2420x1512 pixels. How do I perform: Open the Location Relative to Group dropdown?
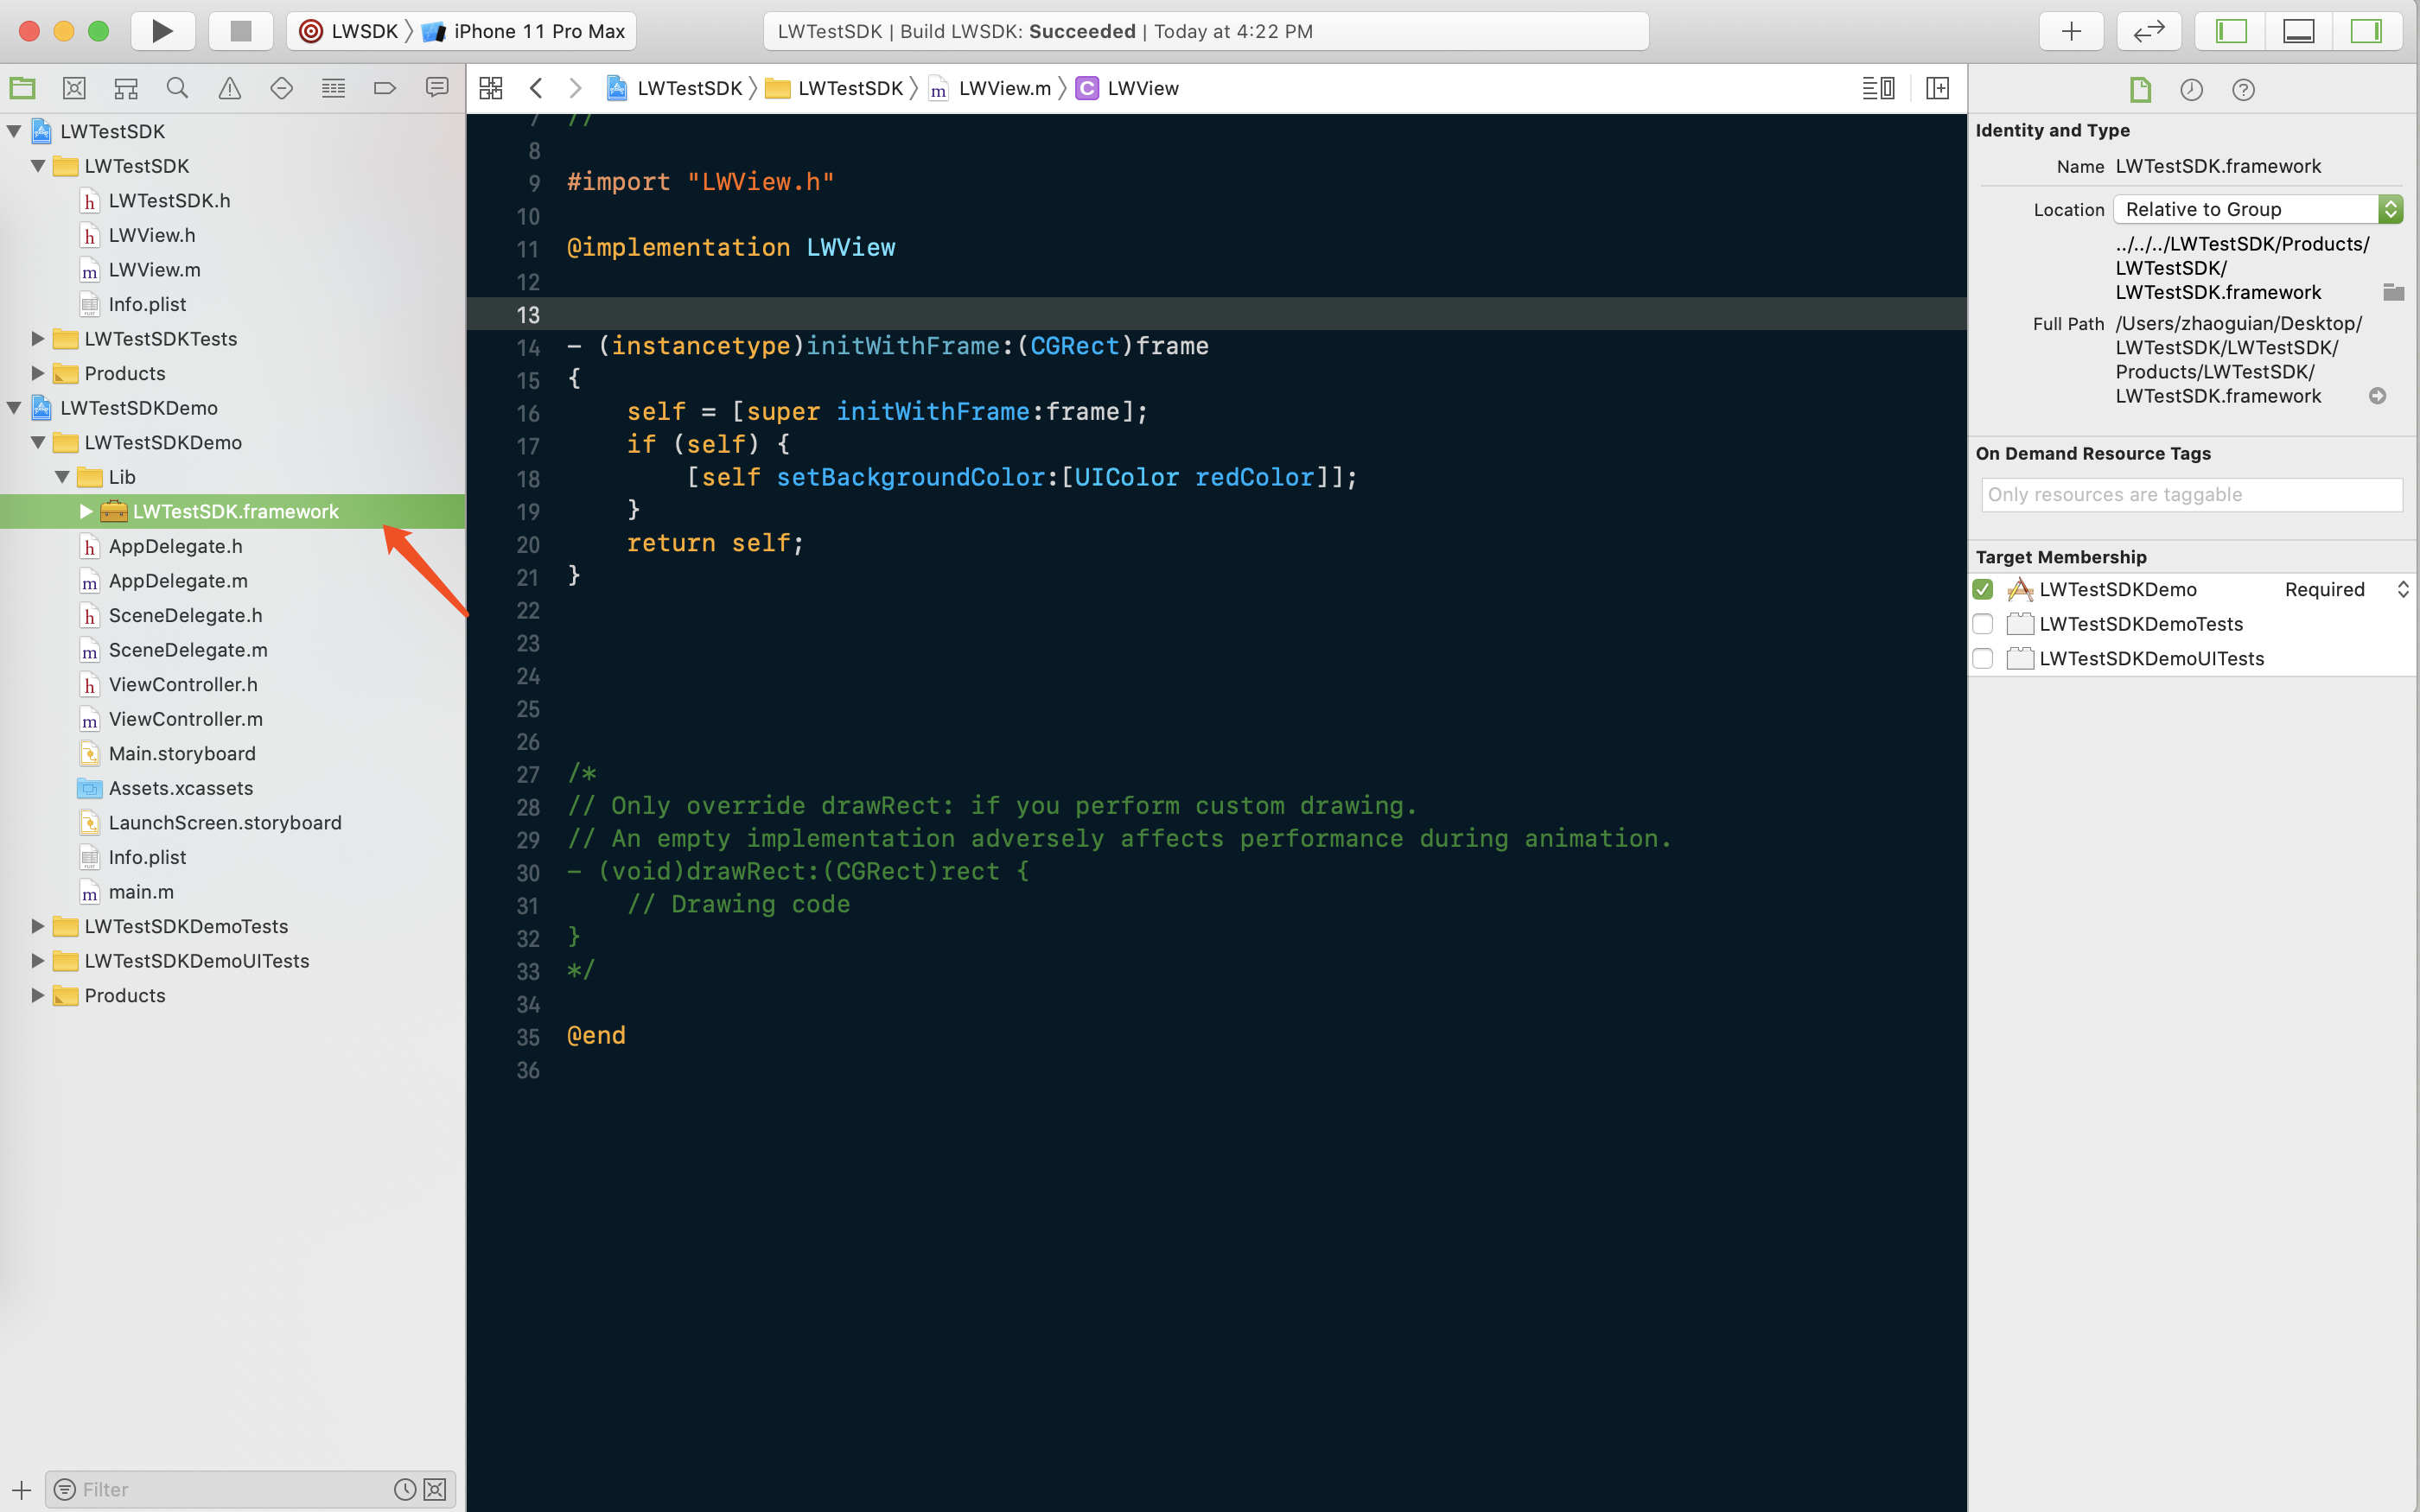[2257, 209]
